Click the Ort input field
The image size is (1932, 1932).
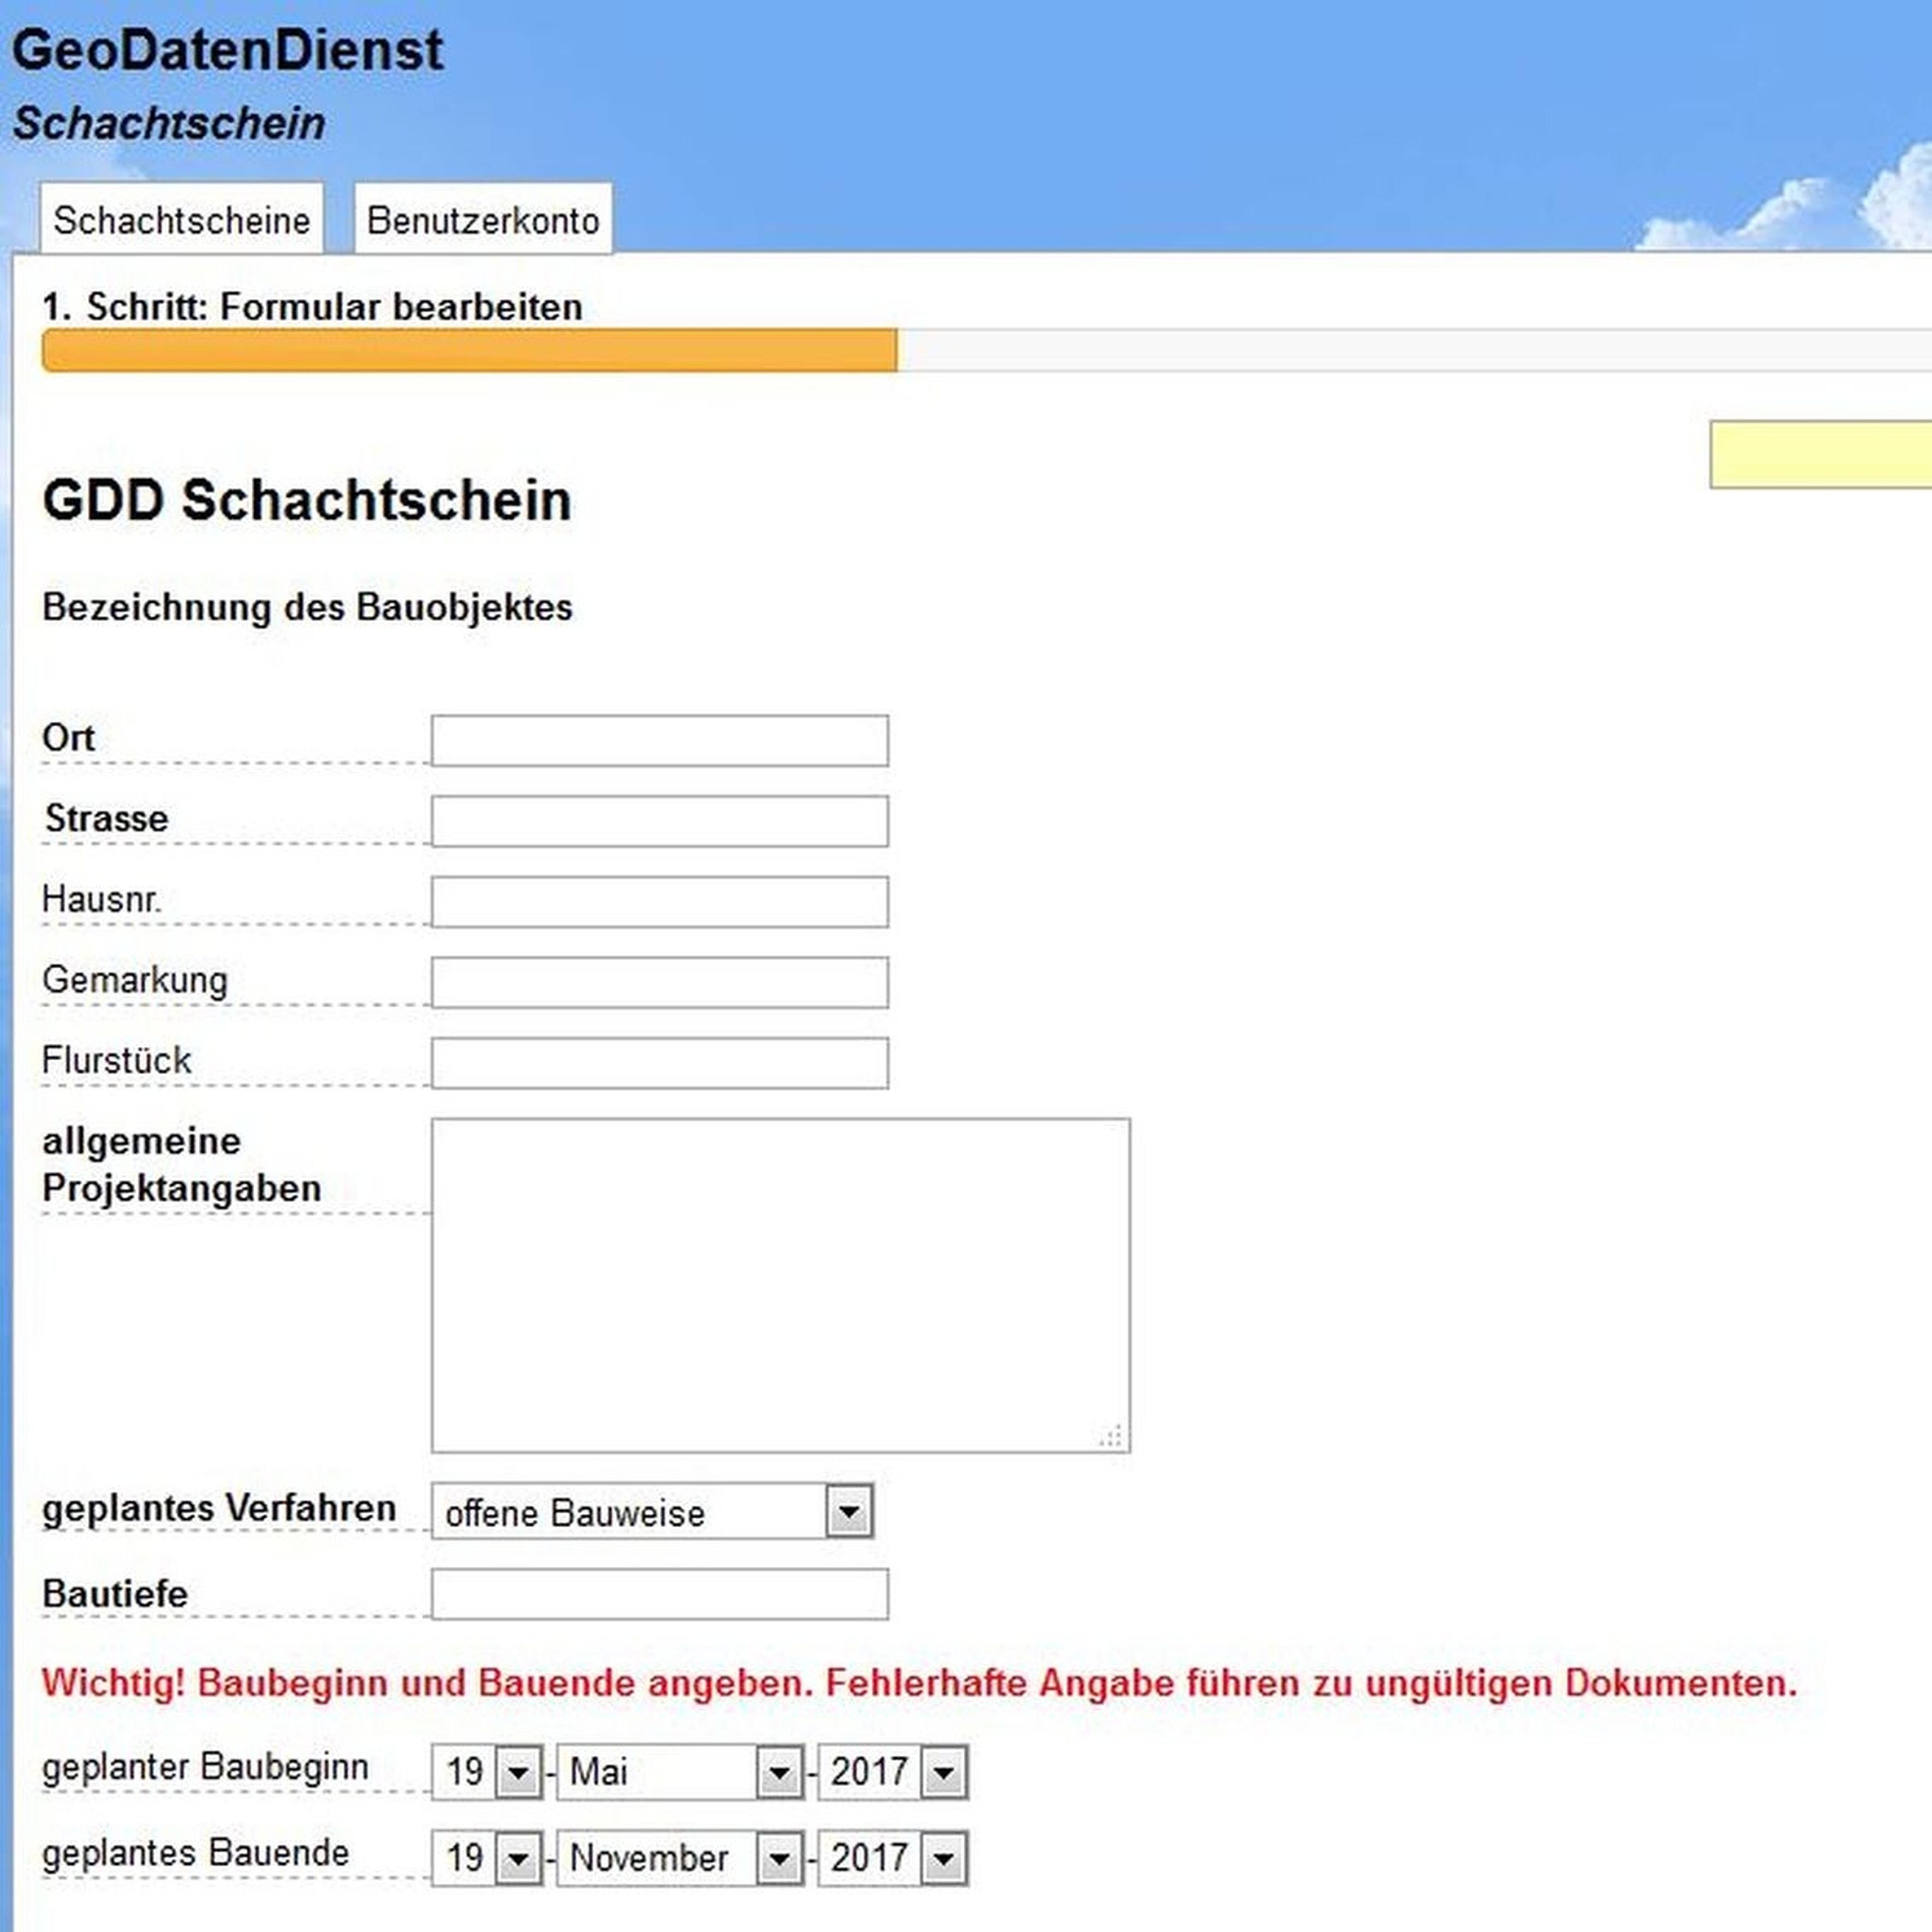(x=659, y=740)
